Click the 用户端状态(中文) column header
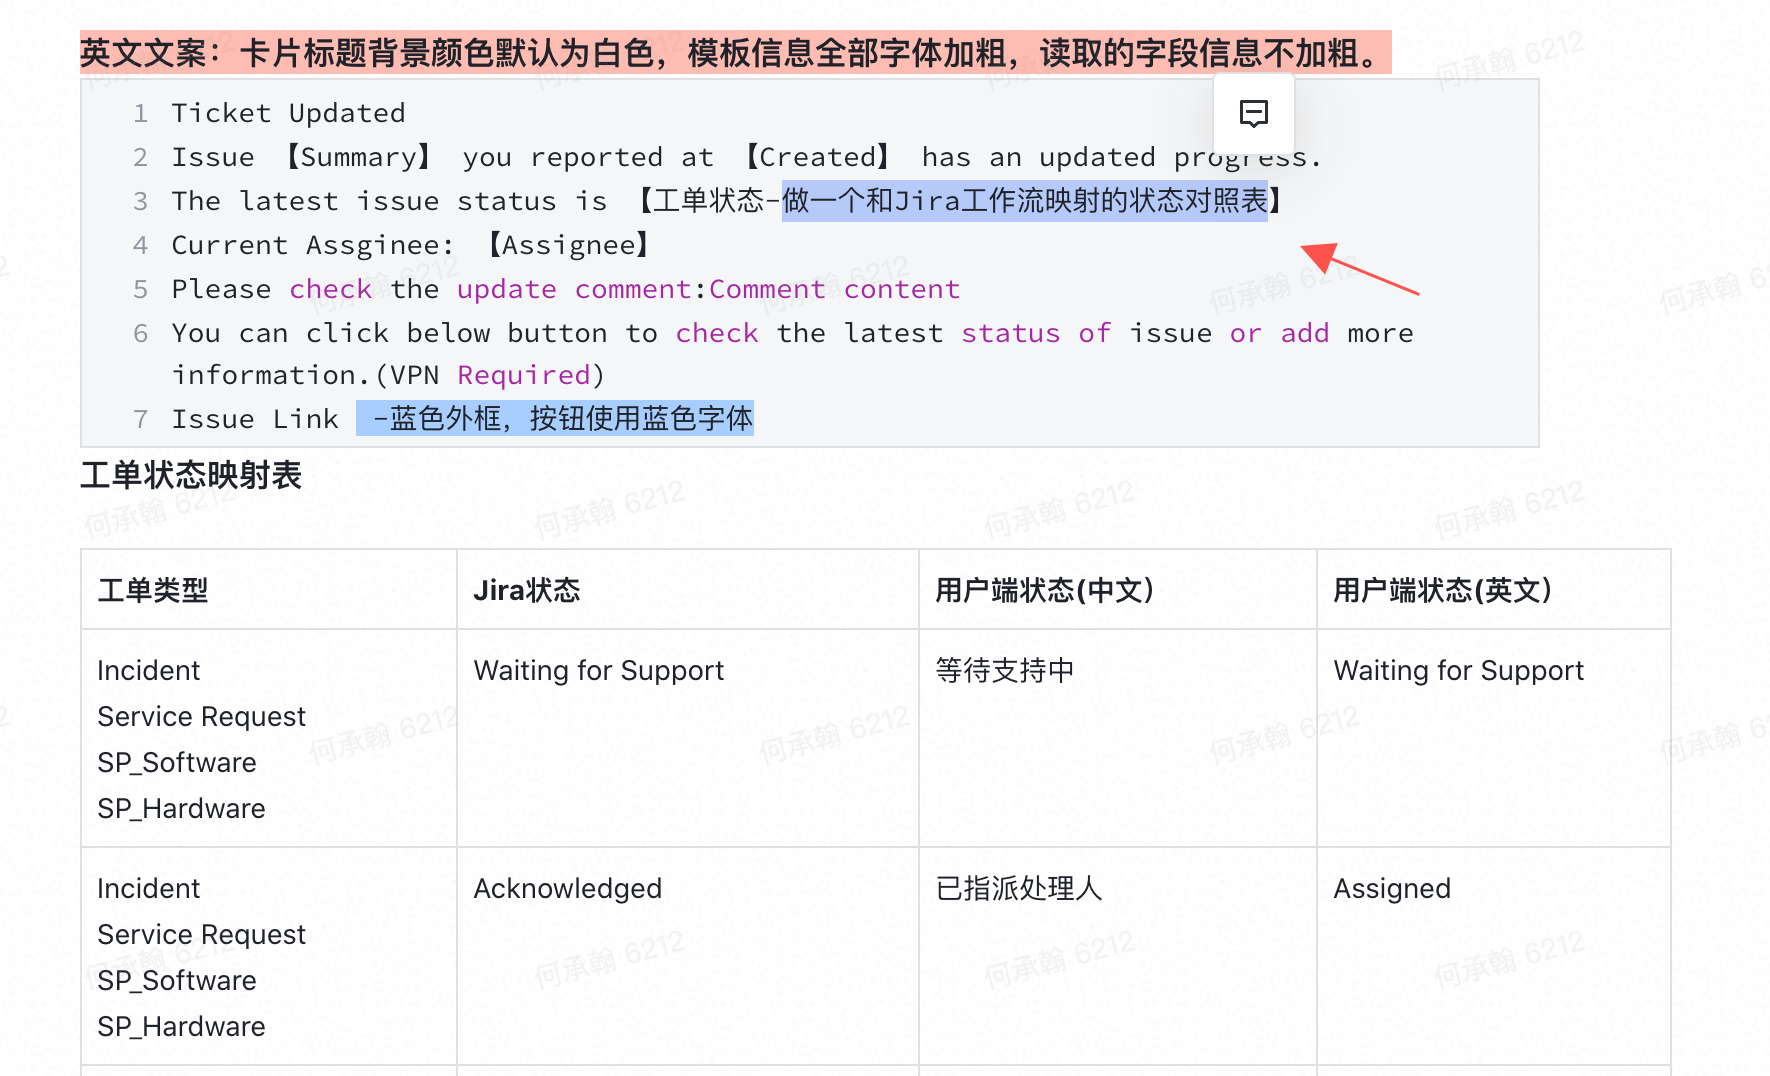The height and width of the screenshot is (1076, 1770). [x=1044, y=590]
